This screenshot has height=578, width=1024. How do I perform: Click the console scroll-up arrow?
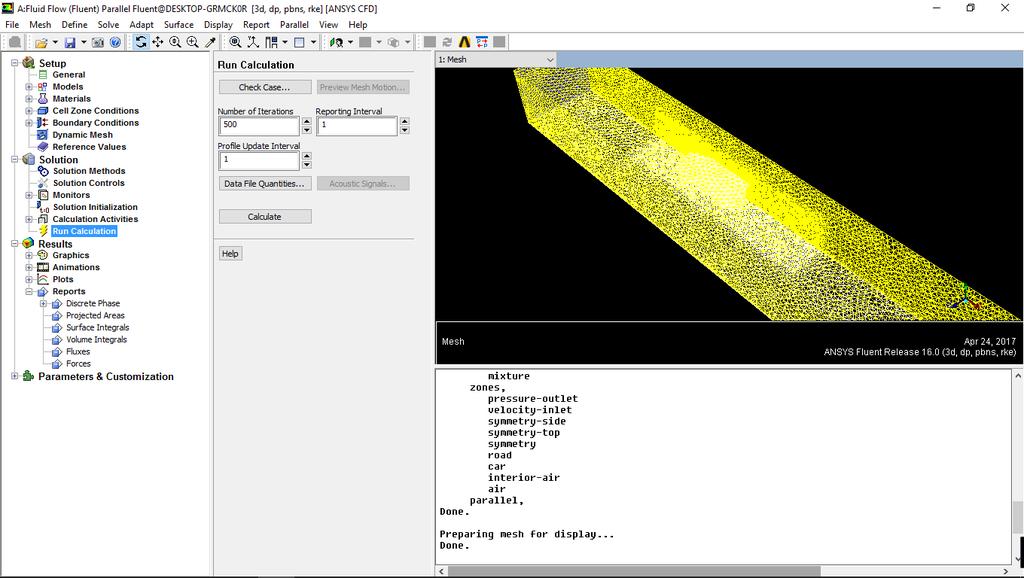(x=1017, y=376)
